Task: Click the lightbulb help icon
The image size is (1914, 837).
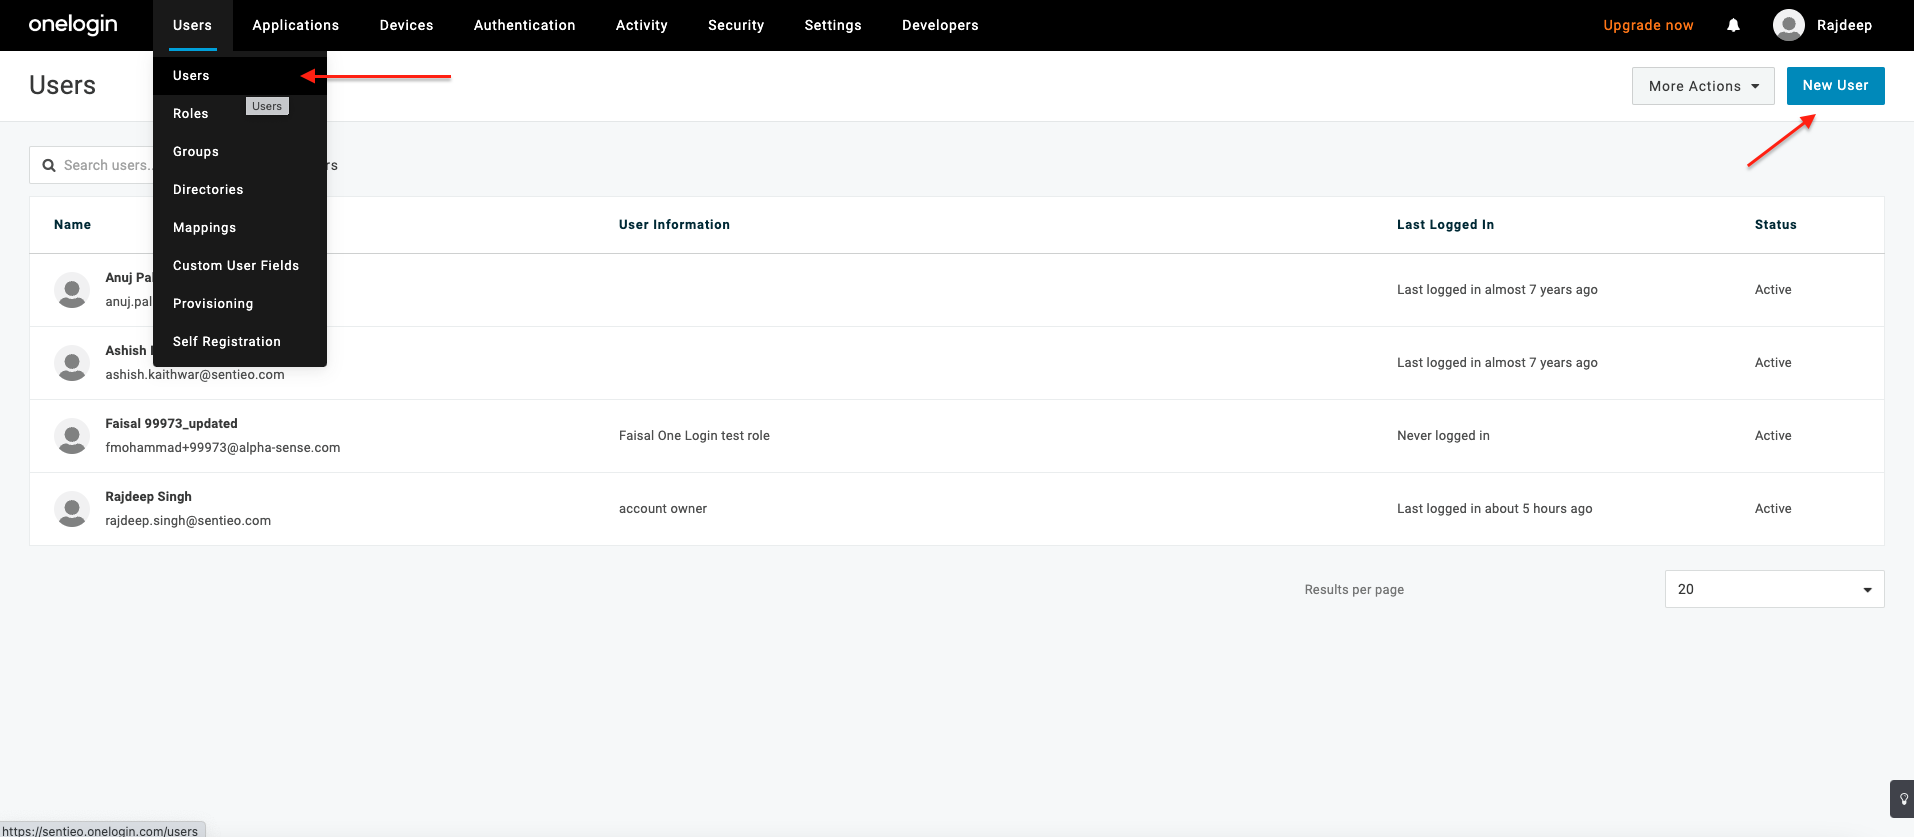Action: tap(1903, 799)
